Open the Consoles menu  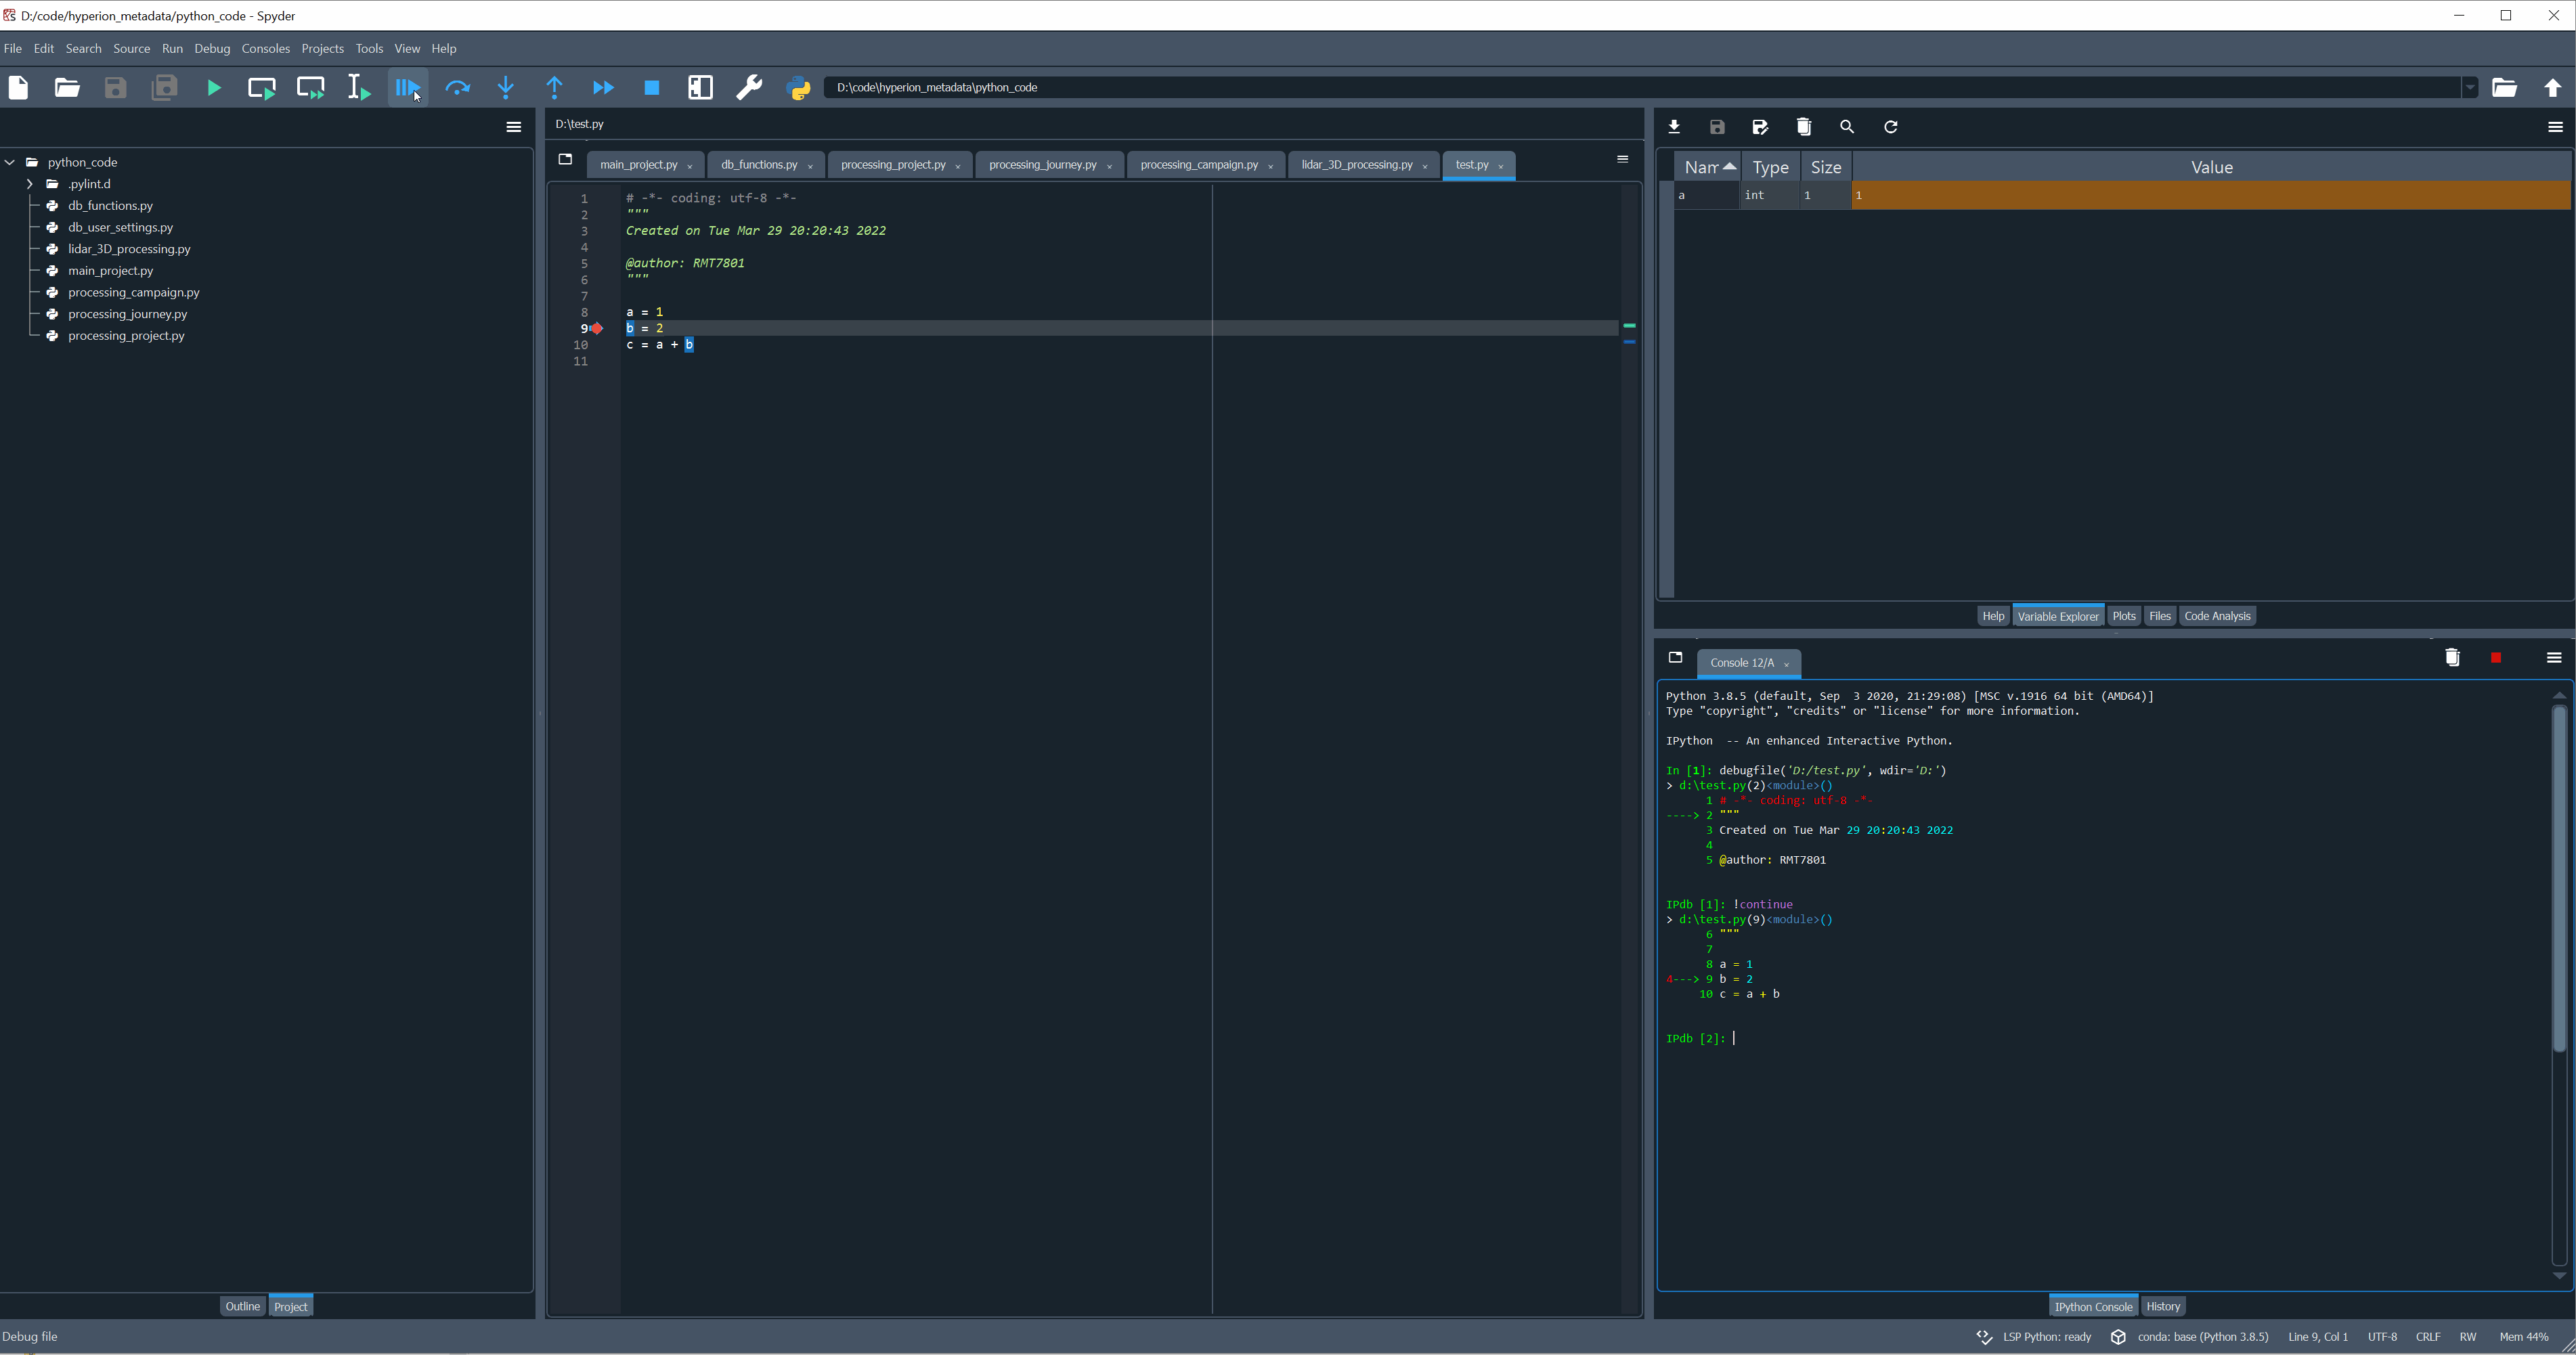(265, 49)
